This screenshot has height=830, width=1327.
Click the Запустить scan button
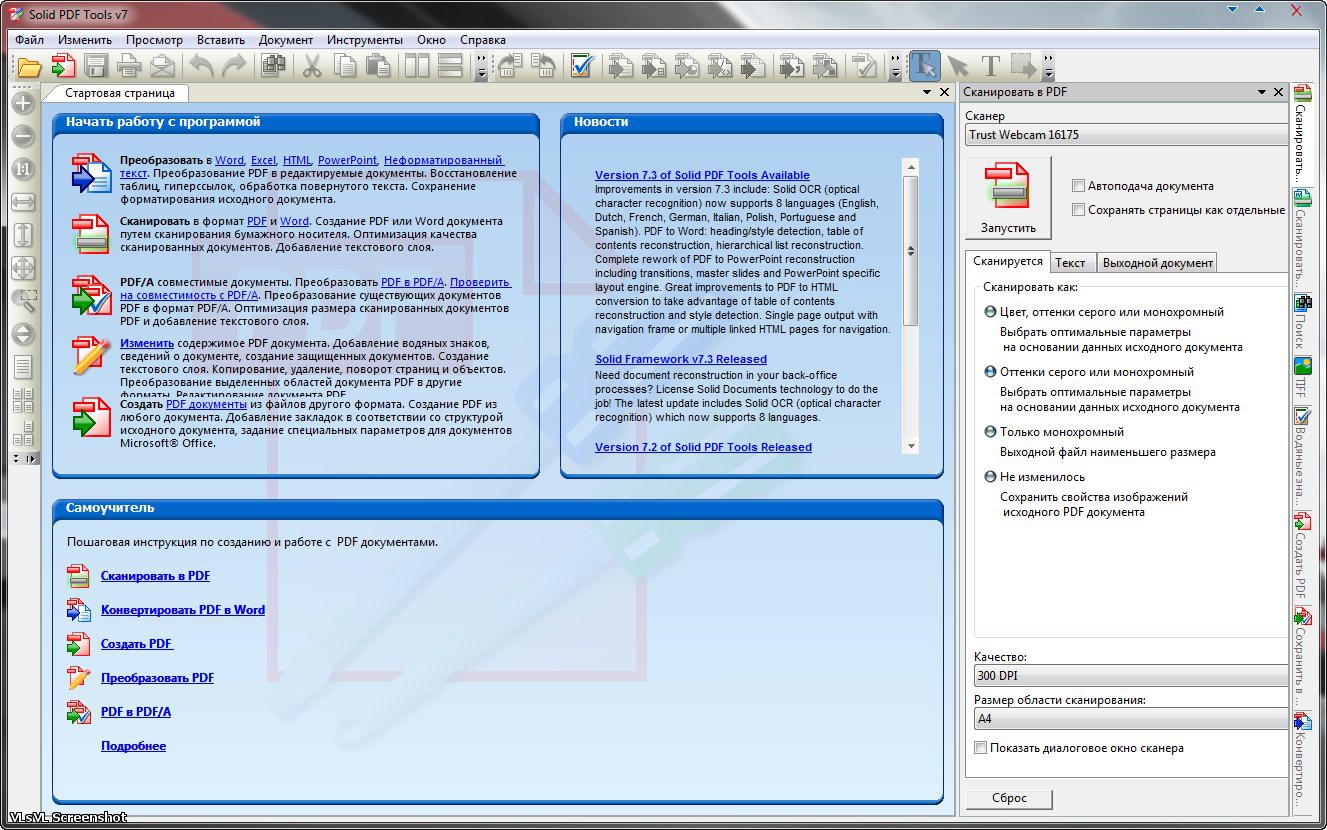1008,196
